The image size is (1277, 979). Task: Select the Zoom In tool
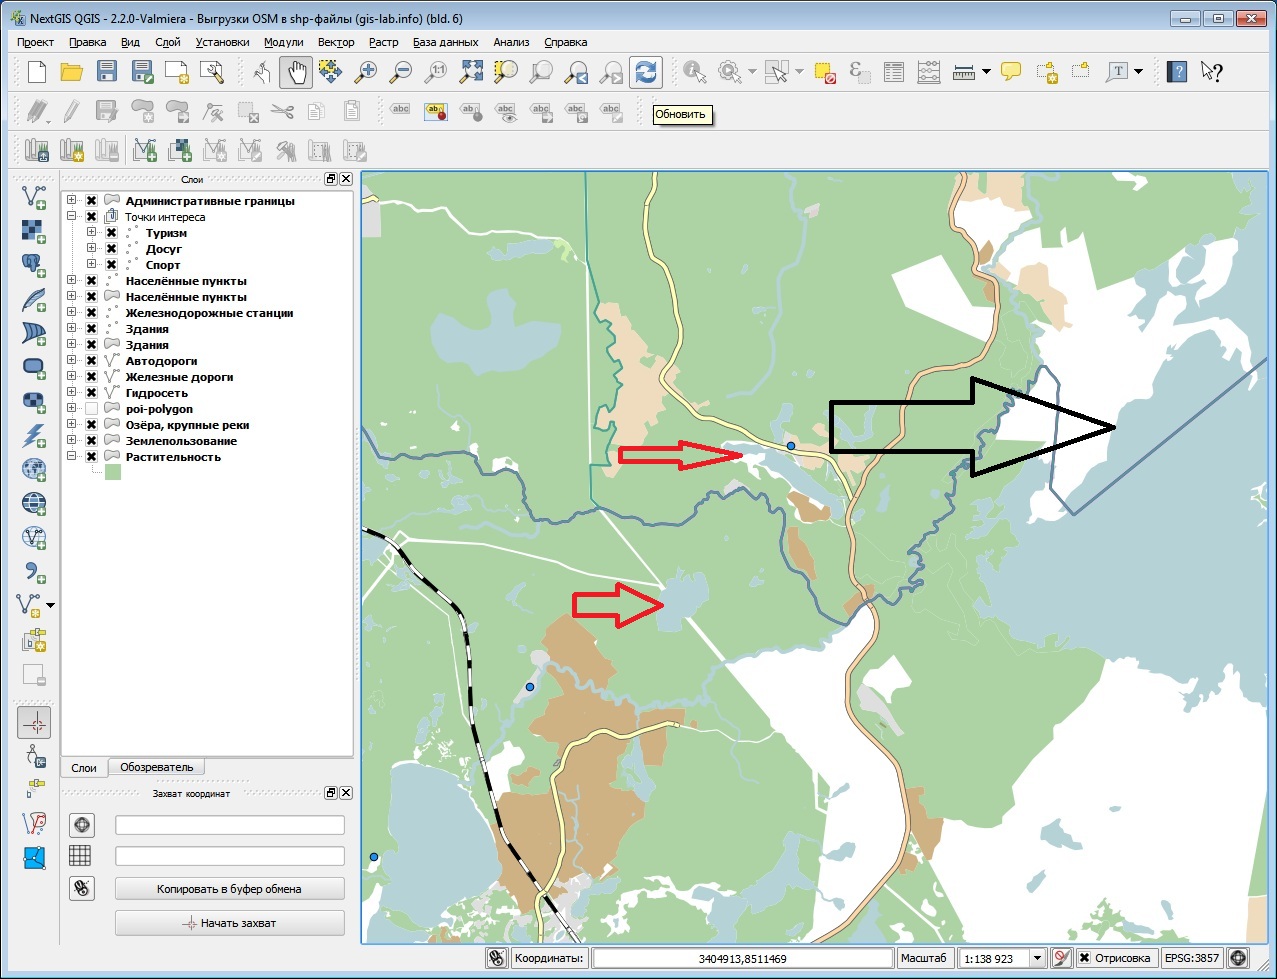tap(366, 71)
